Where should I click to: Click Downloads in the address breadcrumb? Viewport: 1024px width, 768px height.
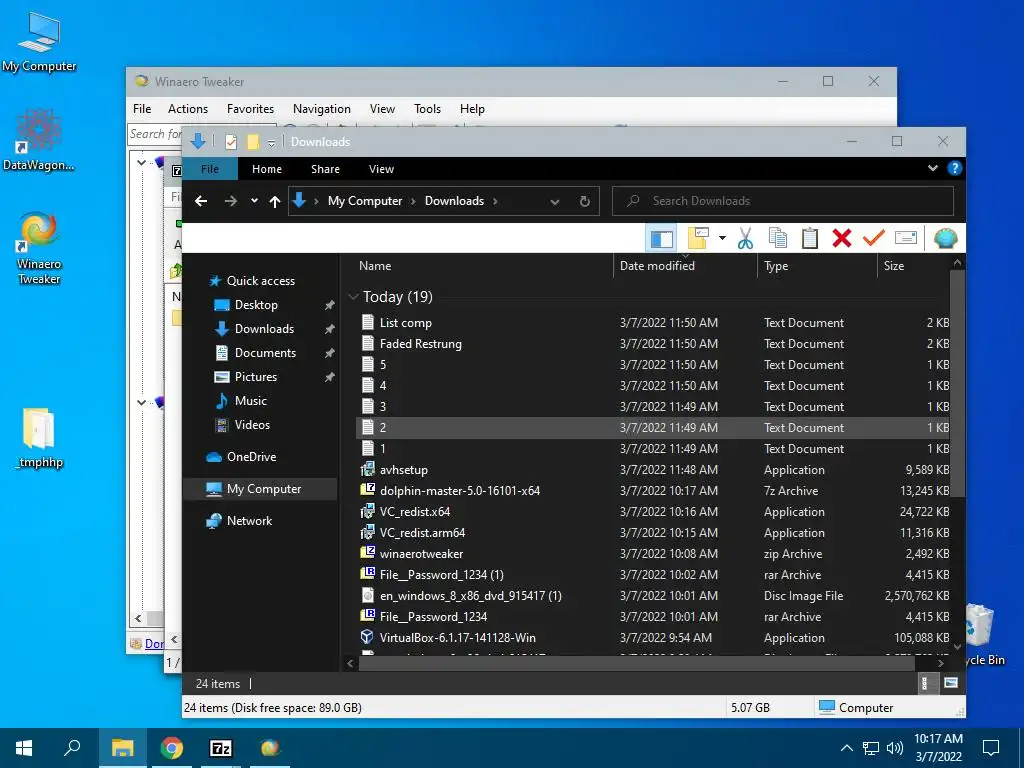click(455, 201)
